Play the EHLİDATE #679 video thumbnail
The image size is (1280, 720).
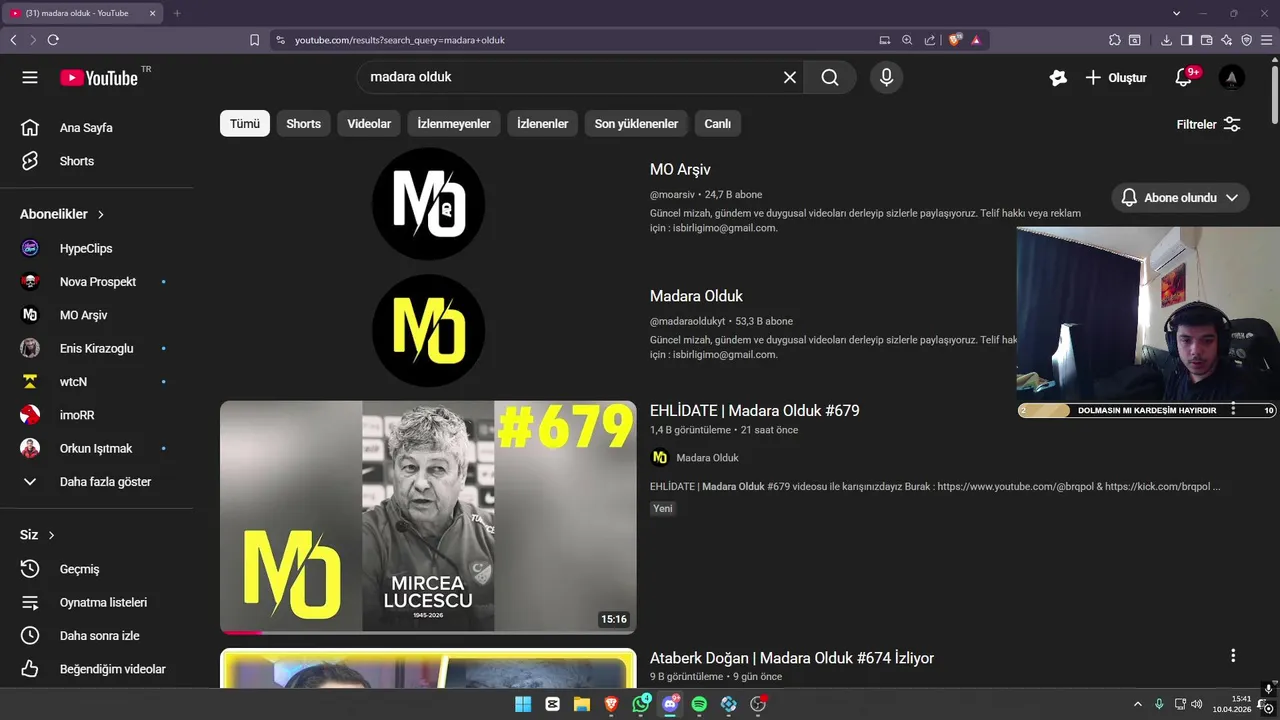click(428, 517)
